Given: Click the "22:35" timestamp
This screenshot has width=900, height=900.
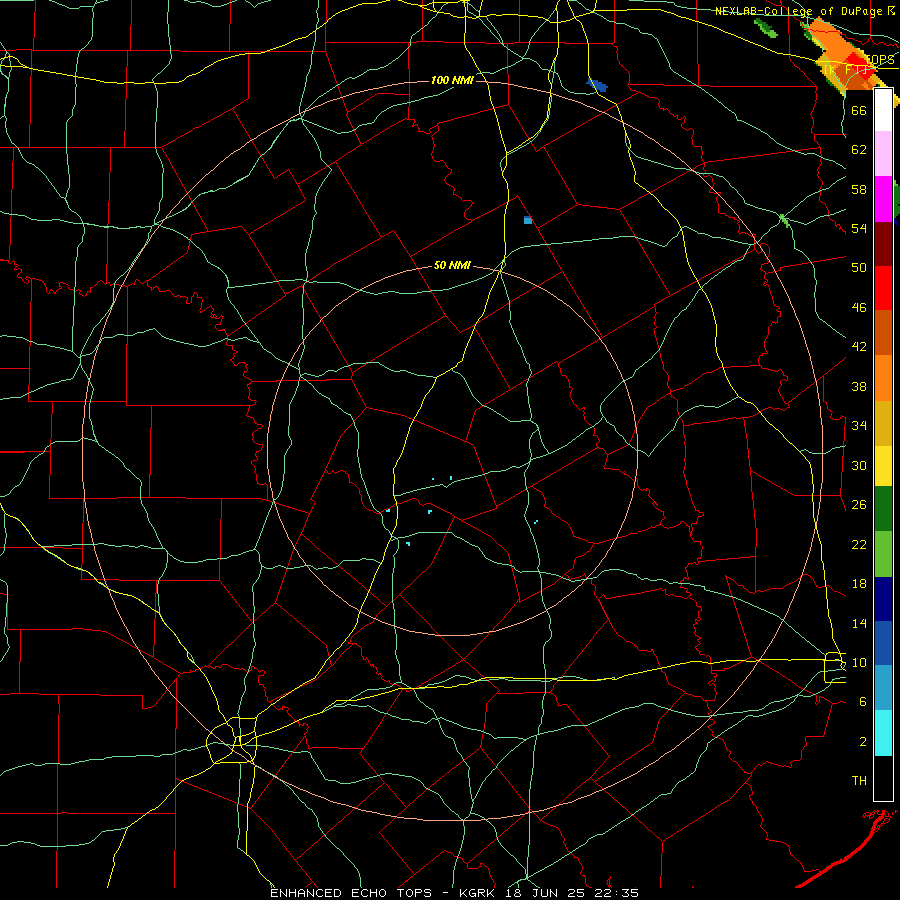Looking at the screenshot, I should click(618, 893).
